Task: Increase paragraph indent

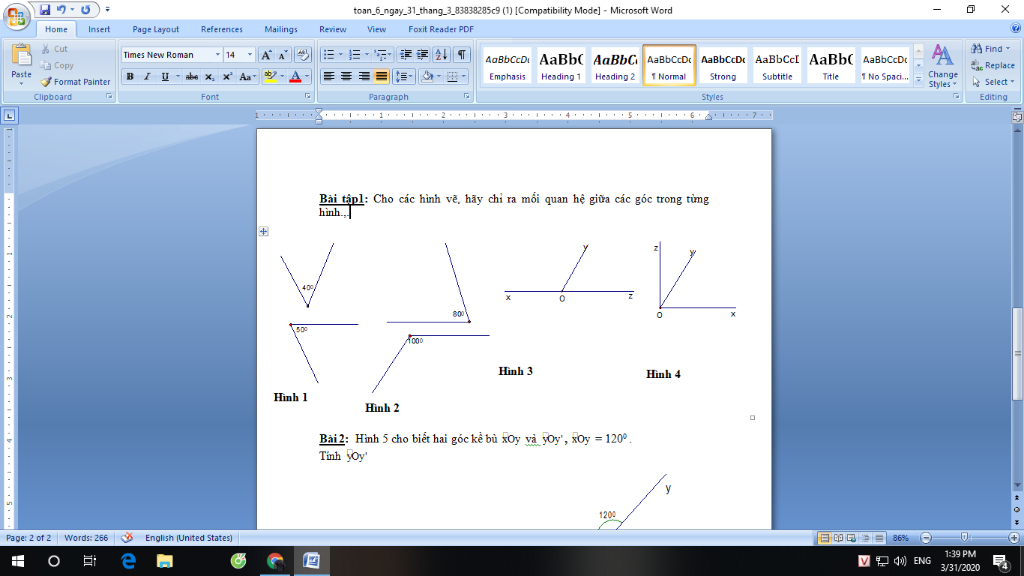Action: pos(423,55)
